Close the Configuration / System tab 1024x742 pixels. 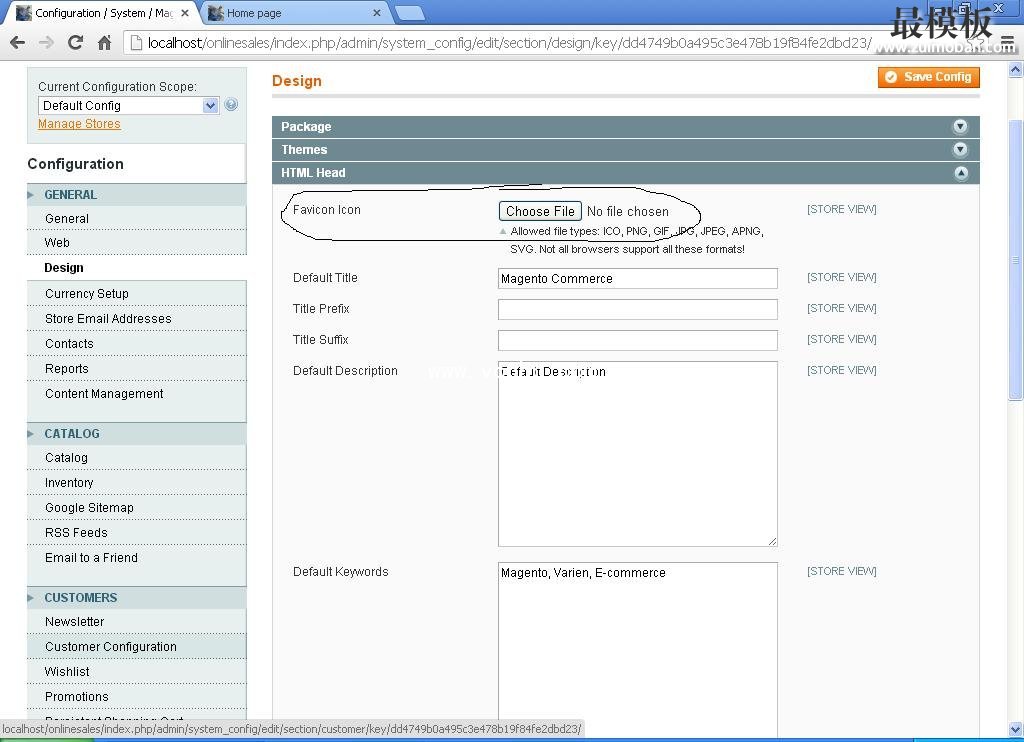[185, 12]
